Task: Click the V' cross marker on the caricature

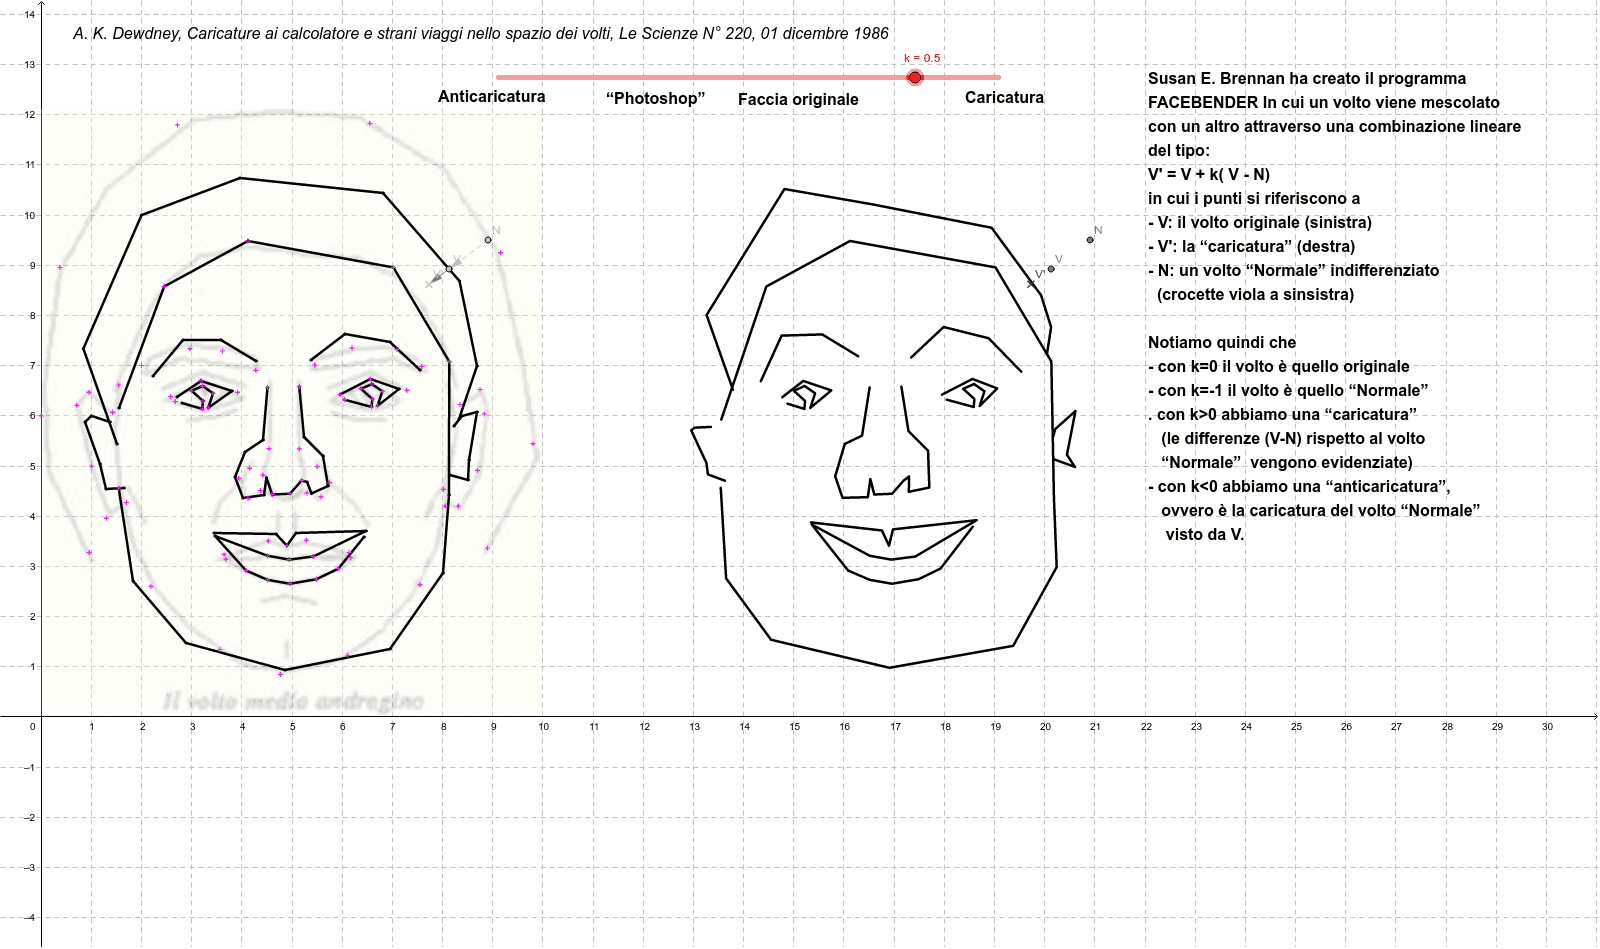Action: click(1031, 283)
